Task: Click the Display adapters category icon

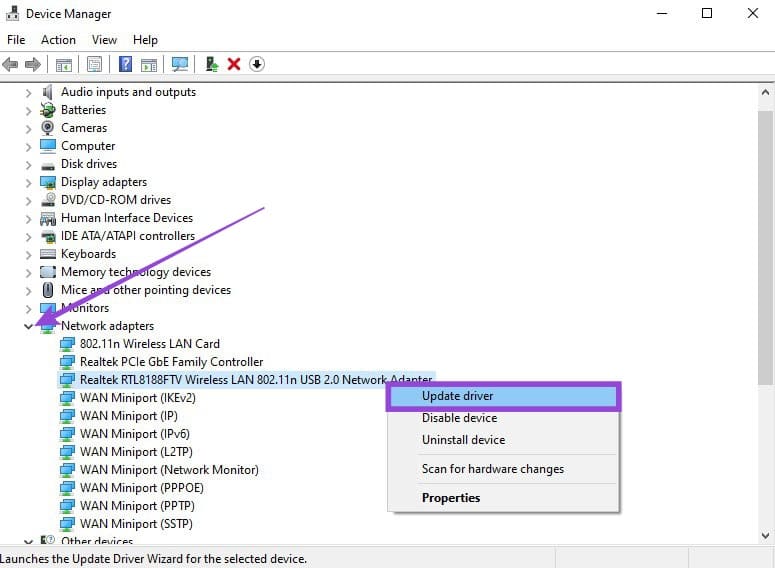Action: tap(48, 182)
